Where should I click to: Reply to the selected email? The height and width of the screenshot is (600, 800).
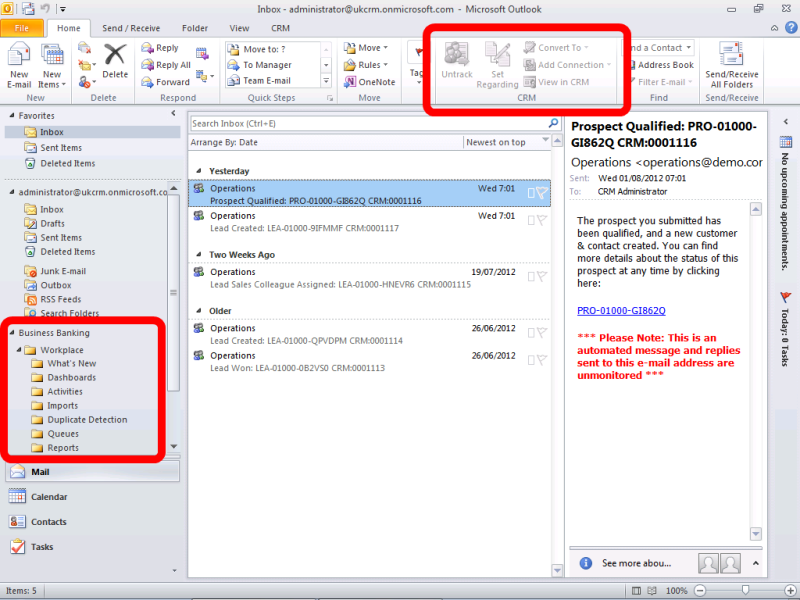[x=160, y=48]
